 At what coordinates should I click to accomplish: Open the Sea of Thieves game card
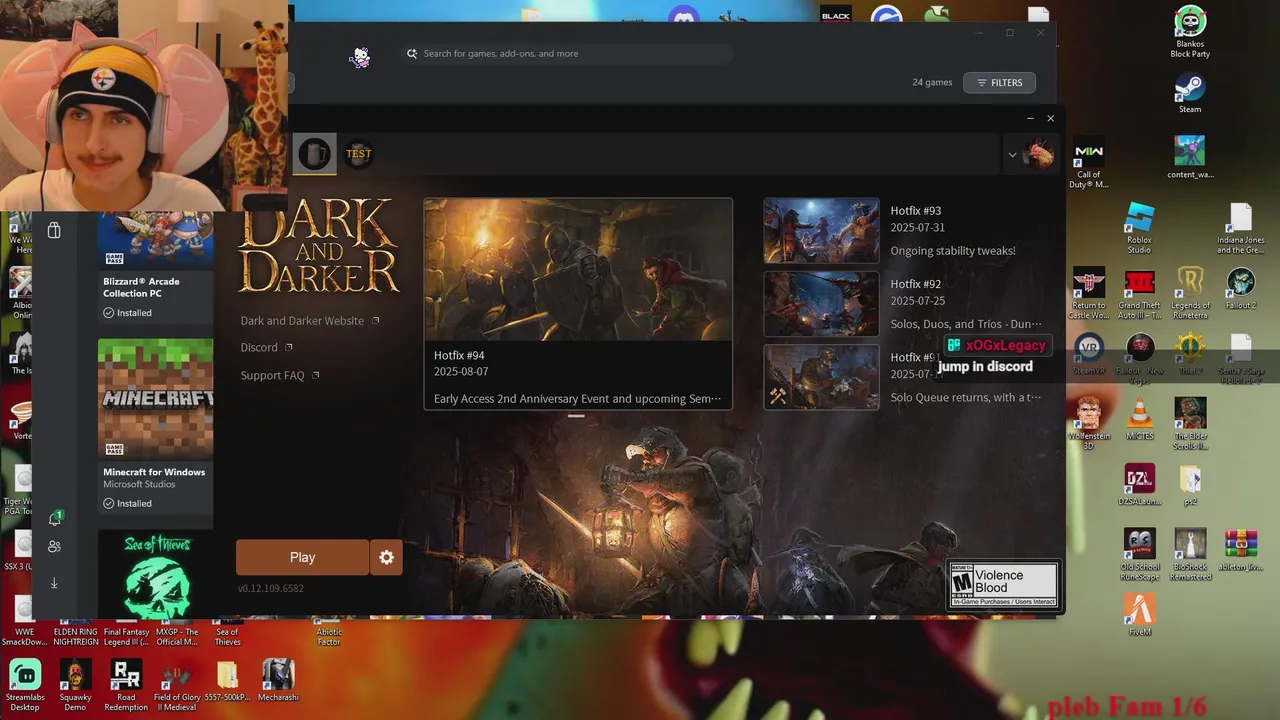(x=155, y=573)
